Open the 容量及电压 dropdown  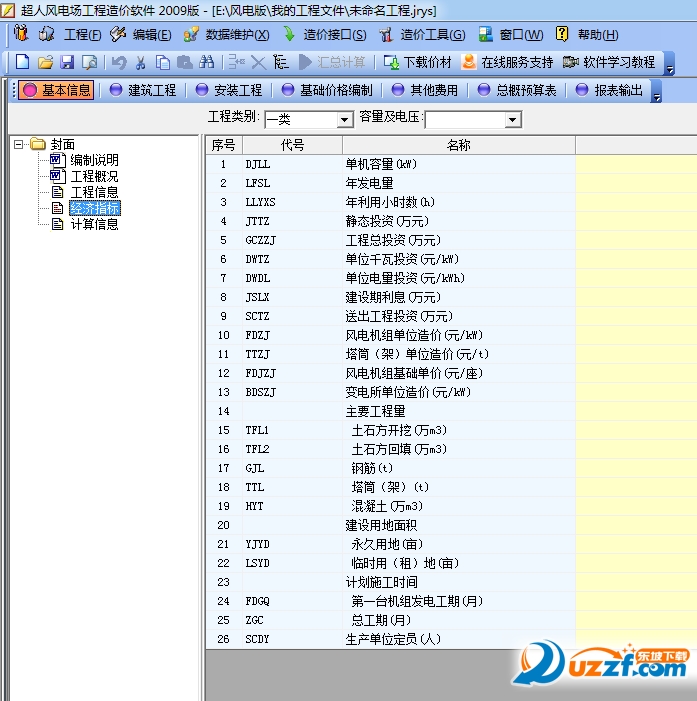click(x=512, y=119)
